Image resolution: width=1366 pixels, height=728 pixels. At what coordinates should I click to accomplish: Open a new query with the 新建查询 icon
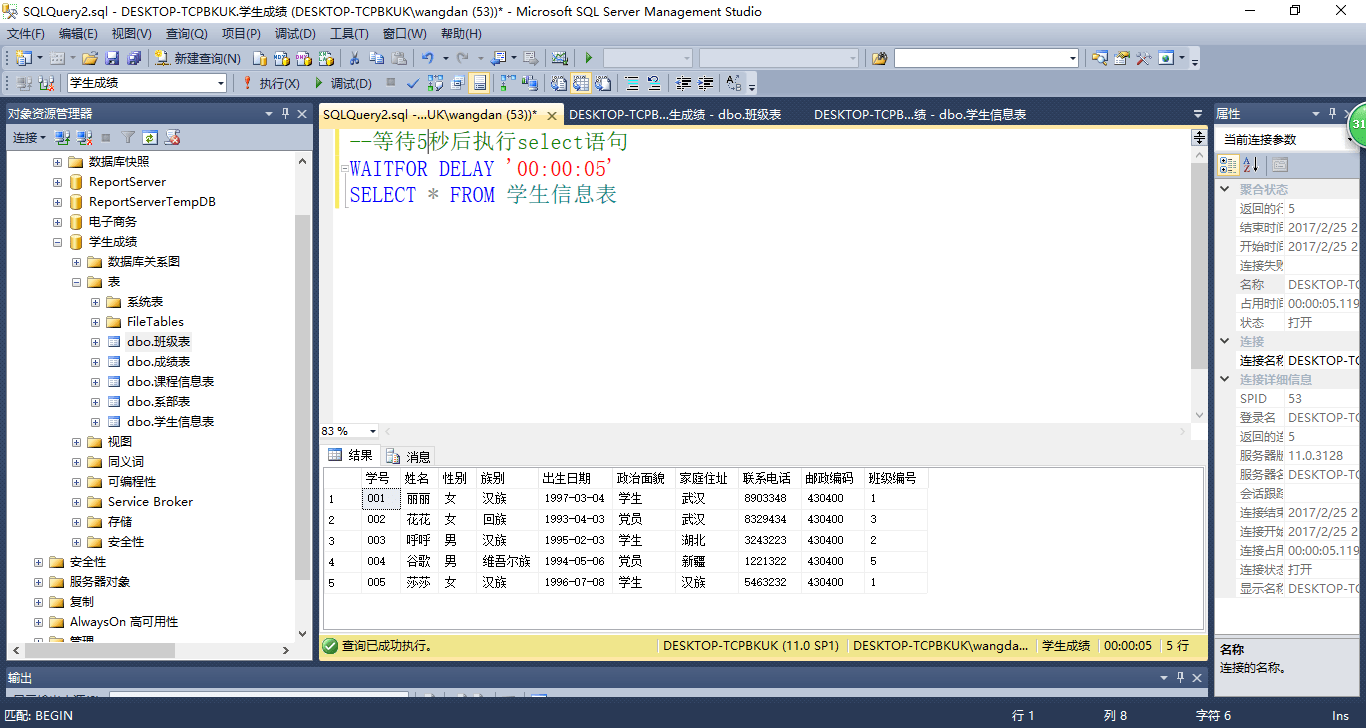coord(161,58)
